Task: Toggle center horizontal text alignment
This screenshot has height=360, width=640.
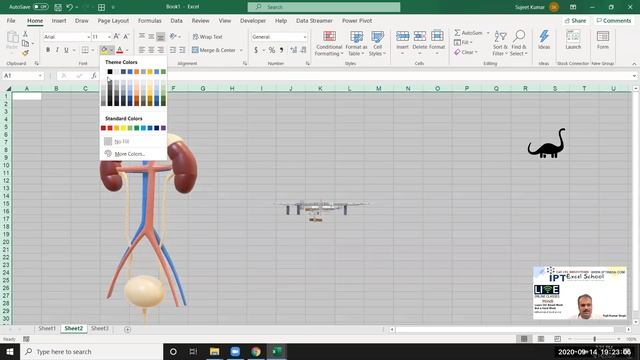Action: (151, 50)
